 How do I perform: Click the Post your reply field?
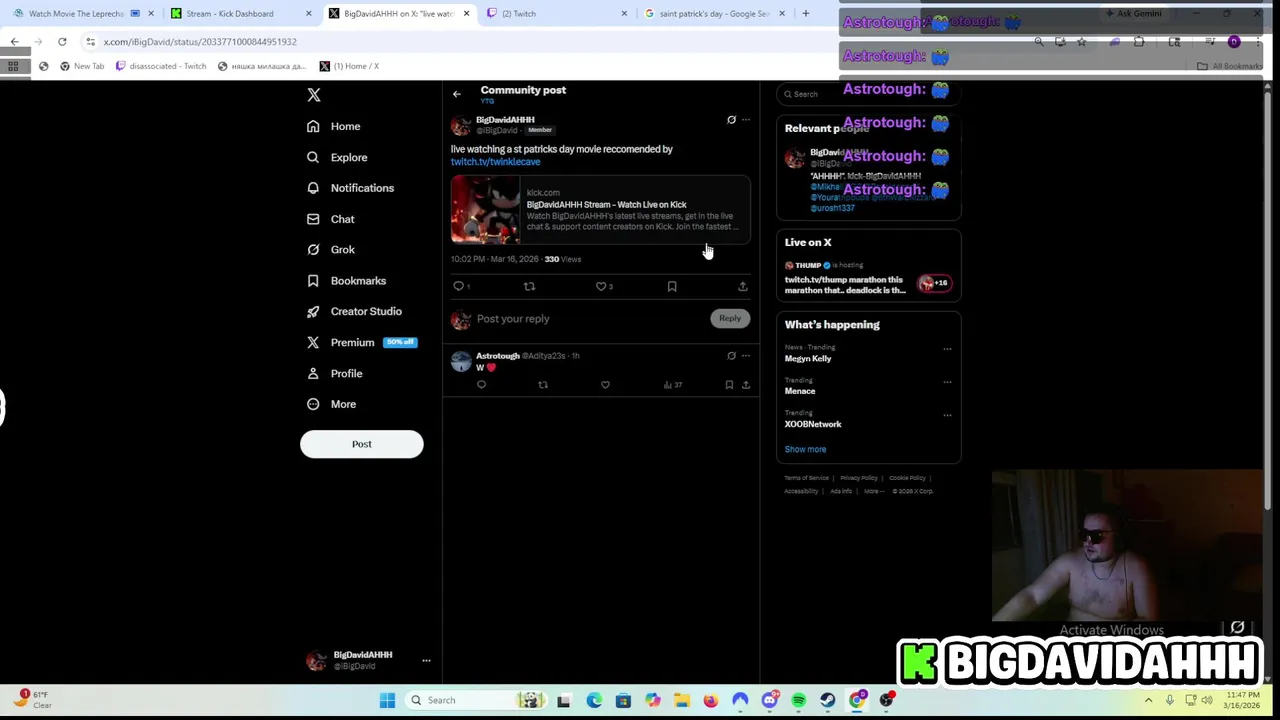pyautogui.click(x=590, y=319)
